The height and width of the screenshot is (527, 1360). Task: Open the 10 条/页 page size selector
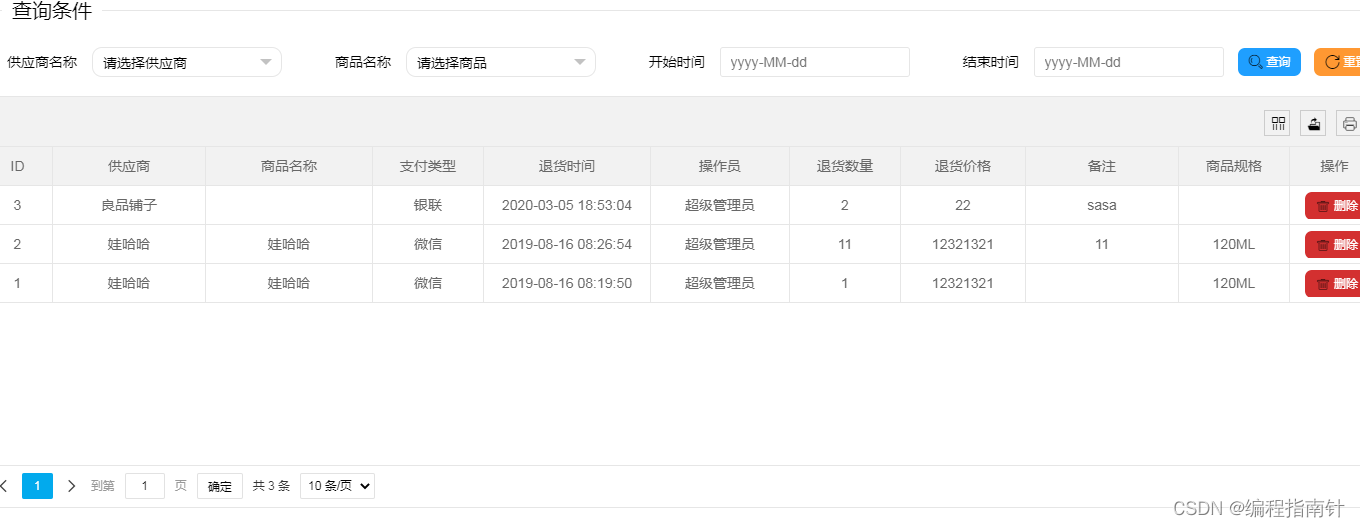point(337,486)
